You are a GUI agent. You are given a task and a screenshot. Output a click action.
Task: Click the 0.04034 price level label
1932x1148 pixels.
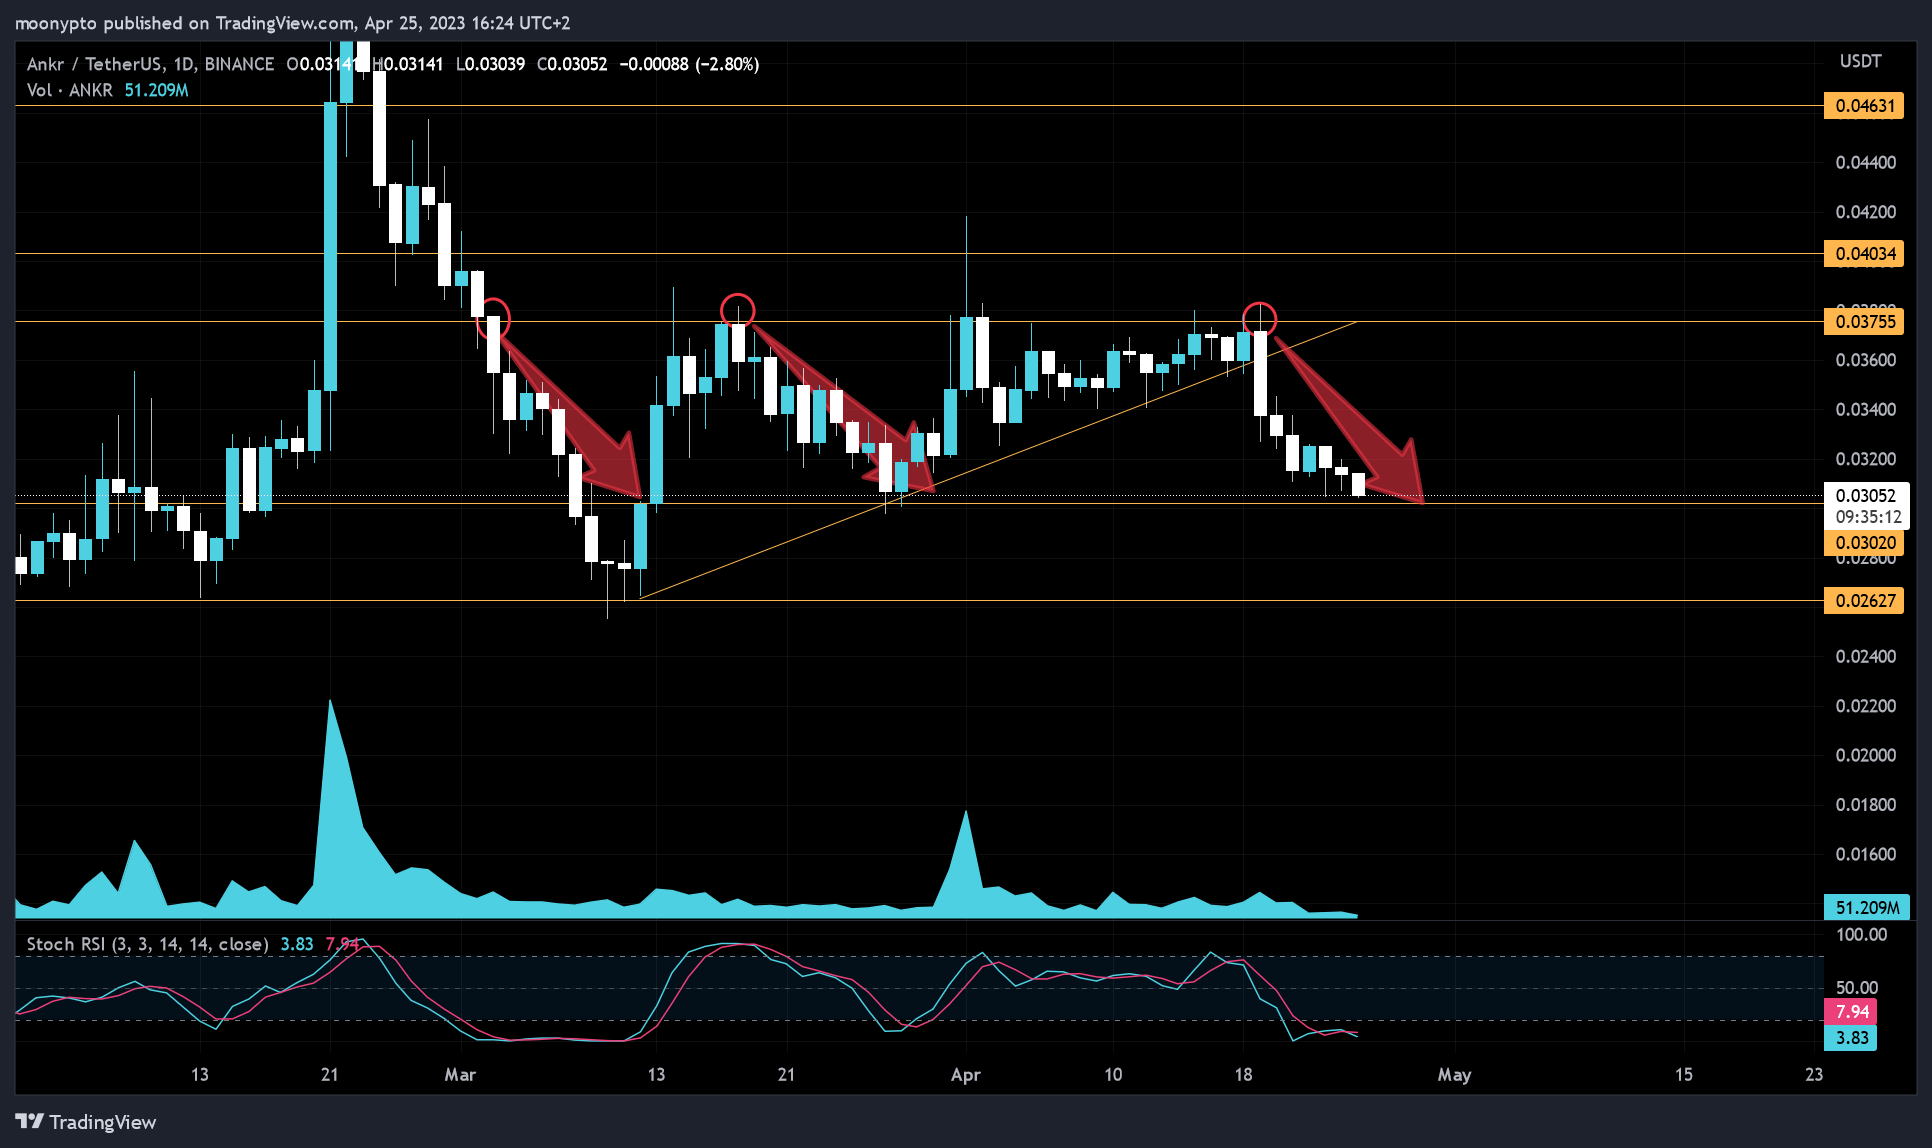[1864, 254]
